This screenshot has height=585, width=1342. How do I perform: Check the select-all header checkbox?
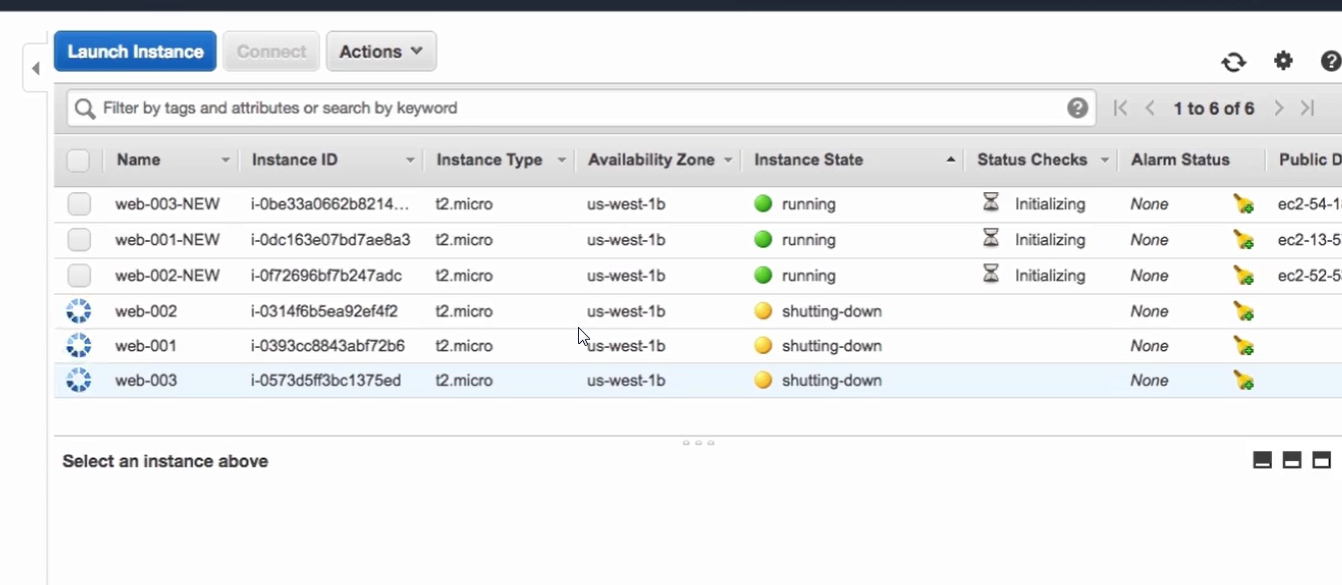pos(78,160)
